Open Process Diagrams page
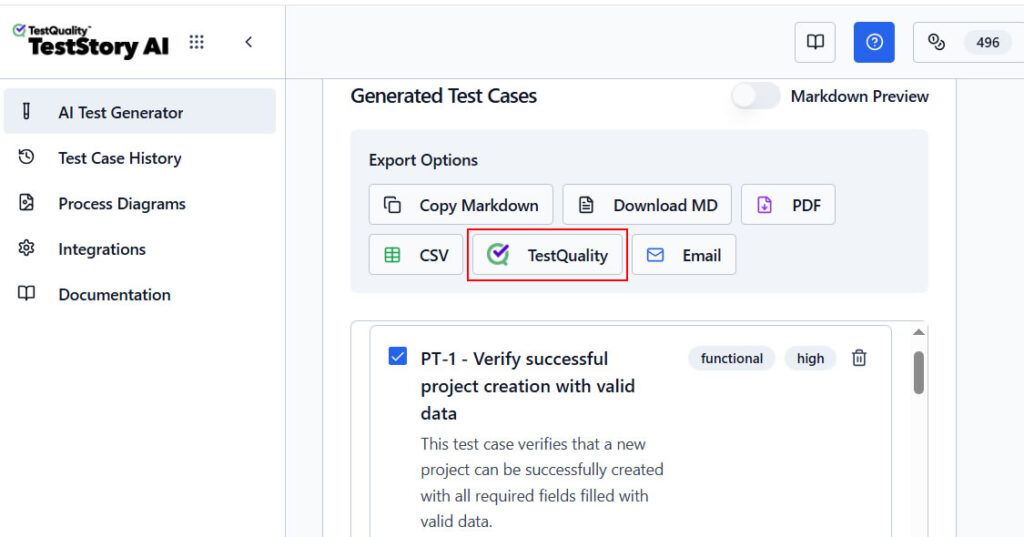Viewport: 1024px width, 537px height. coord(121,203)
